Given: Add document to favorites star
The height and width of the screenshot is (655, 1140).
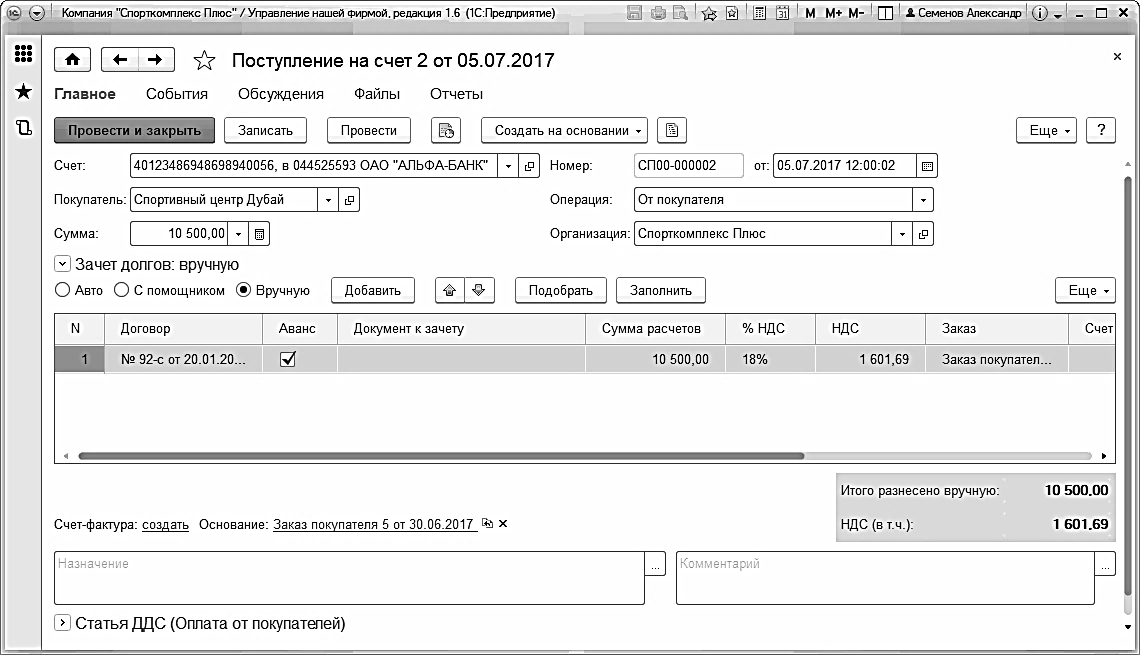Looking at the screenshot, I should (x=204, y=60).
